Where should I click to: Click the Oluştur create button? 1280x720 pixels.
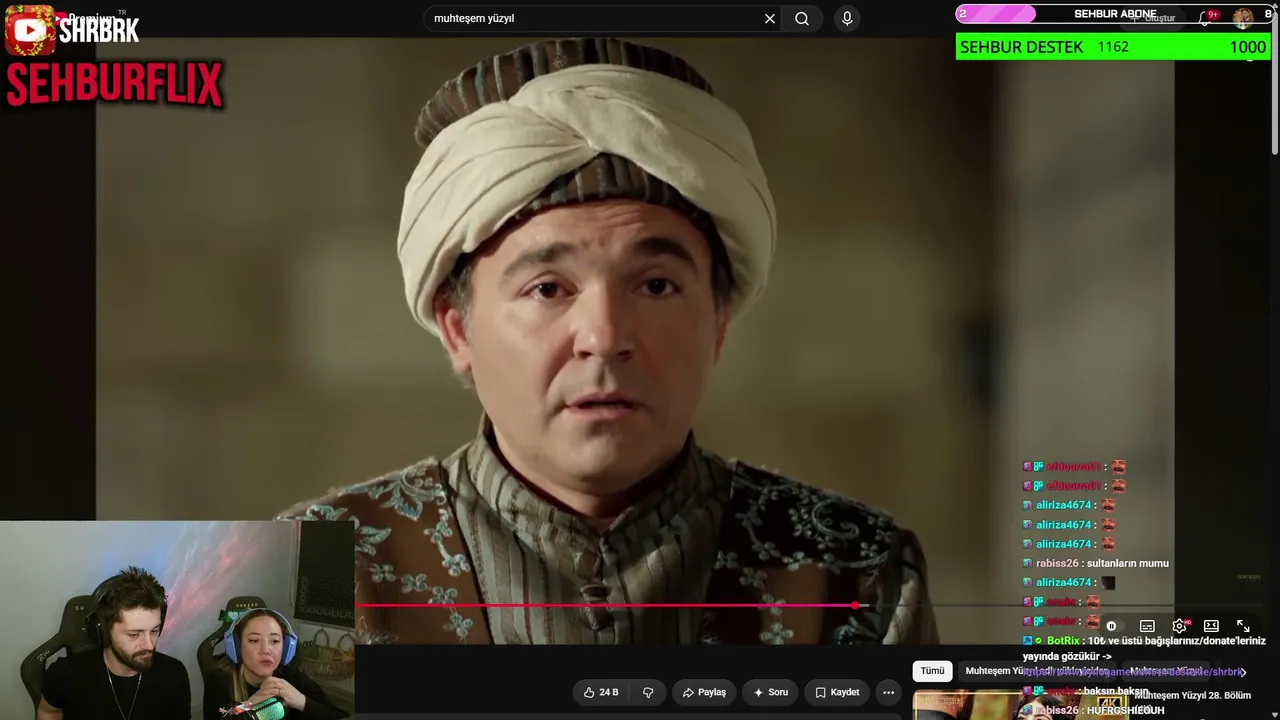coord(1152,18)
